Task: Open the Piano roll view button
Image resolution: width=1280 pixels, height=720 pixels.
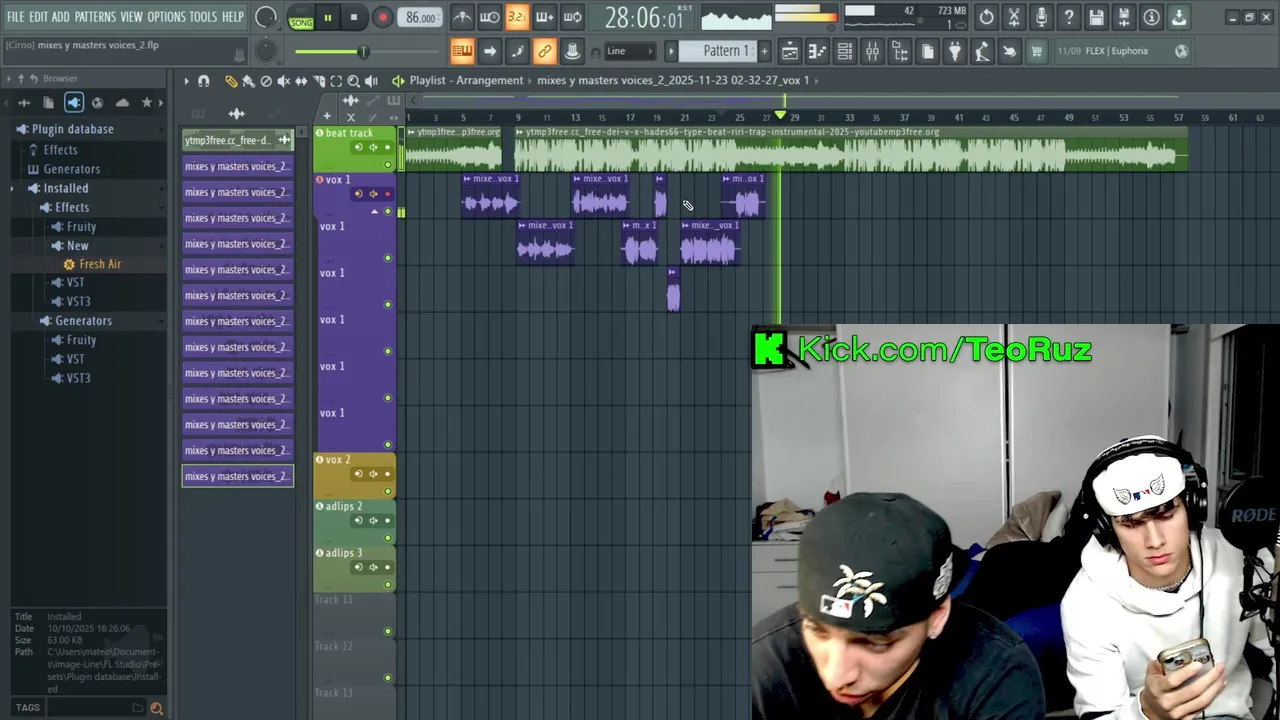Action: coord(817,51)
